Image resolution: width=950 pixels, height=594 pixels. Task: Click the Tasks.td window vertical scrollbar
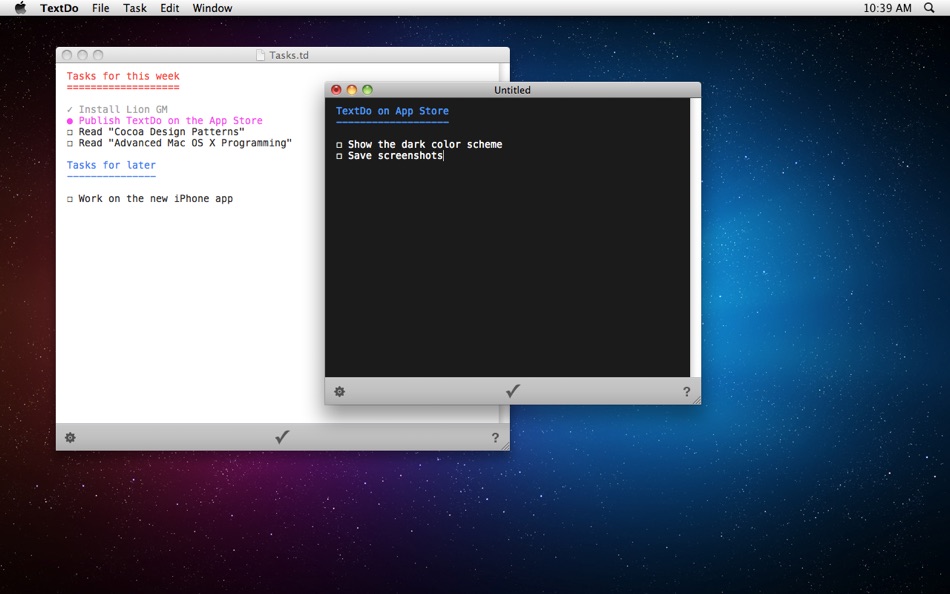[x=505, y=242]
